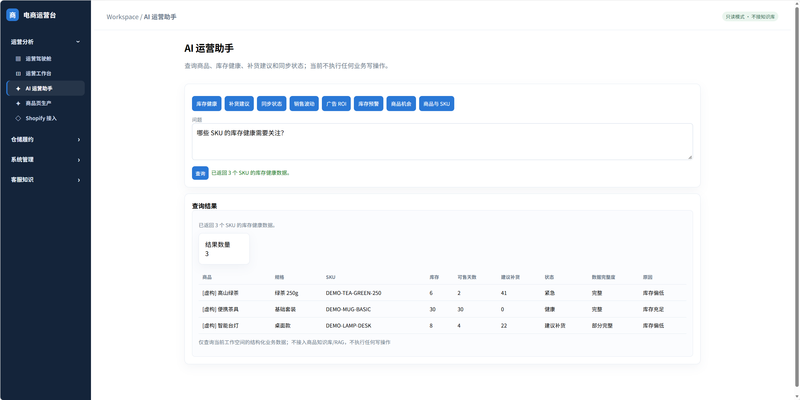Pick the 同步状态 preset chip
Viewport: 800px width, 400px height.
[271, 104]
